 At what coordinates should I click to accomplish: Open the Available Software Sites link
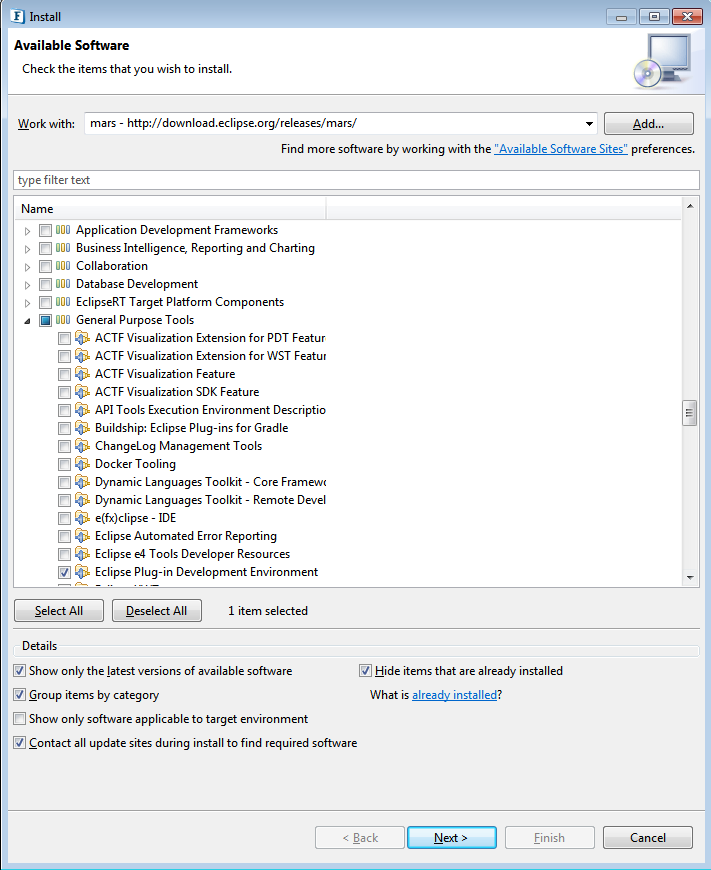(x=561, y=149)
